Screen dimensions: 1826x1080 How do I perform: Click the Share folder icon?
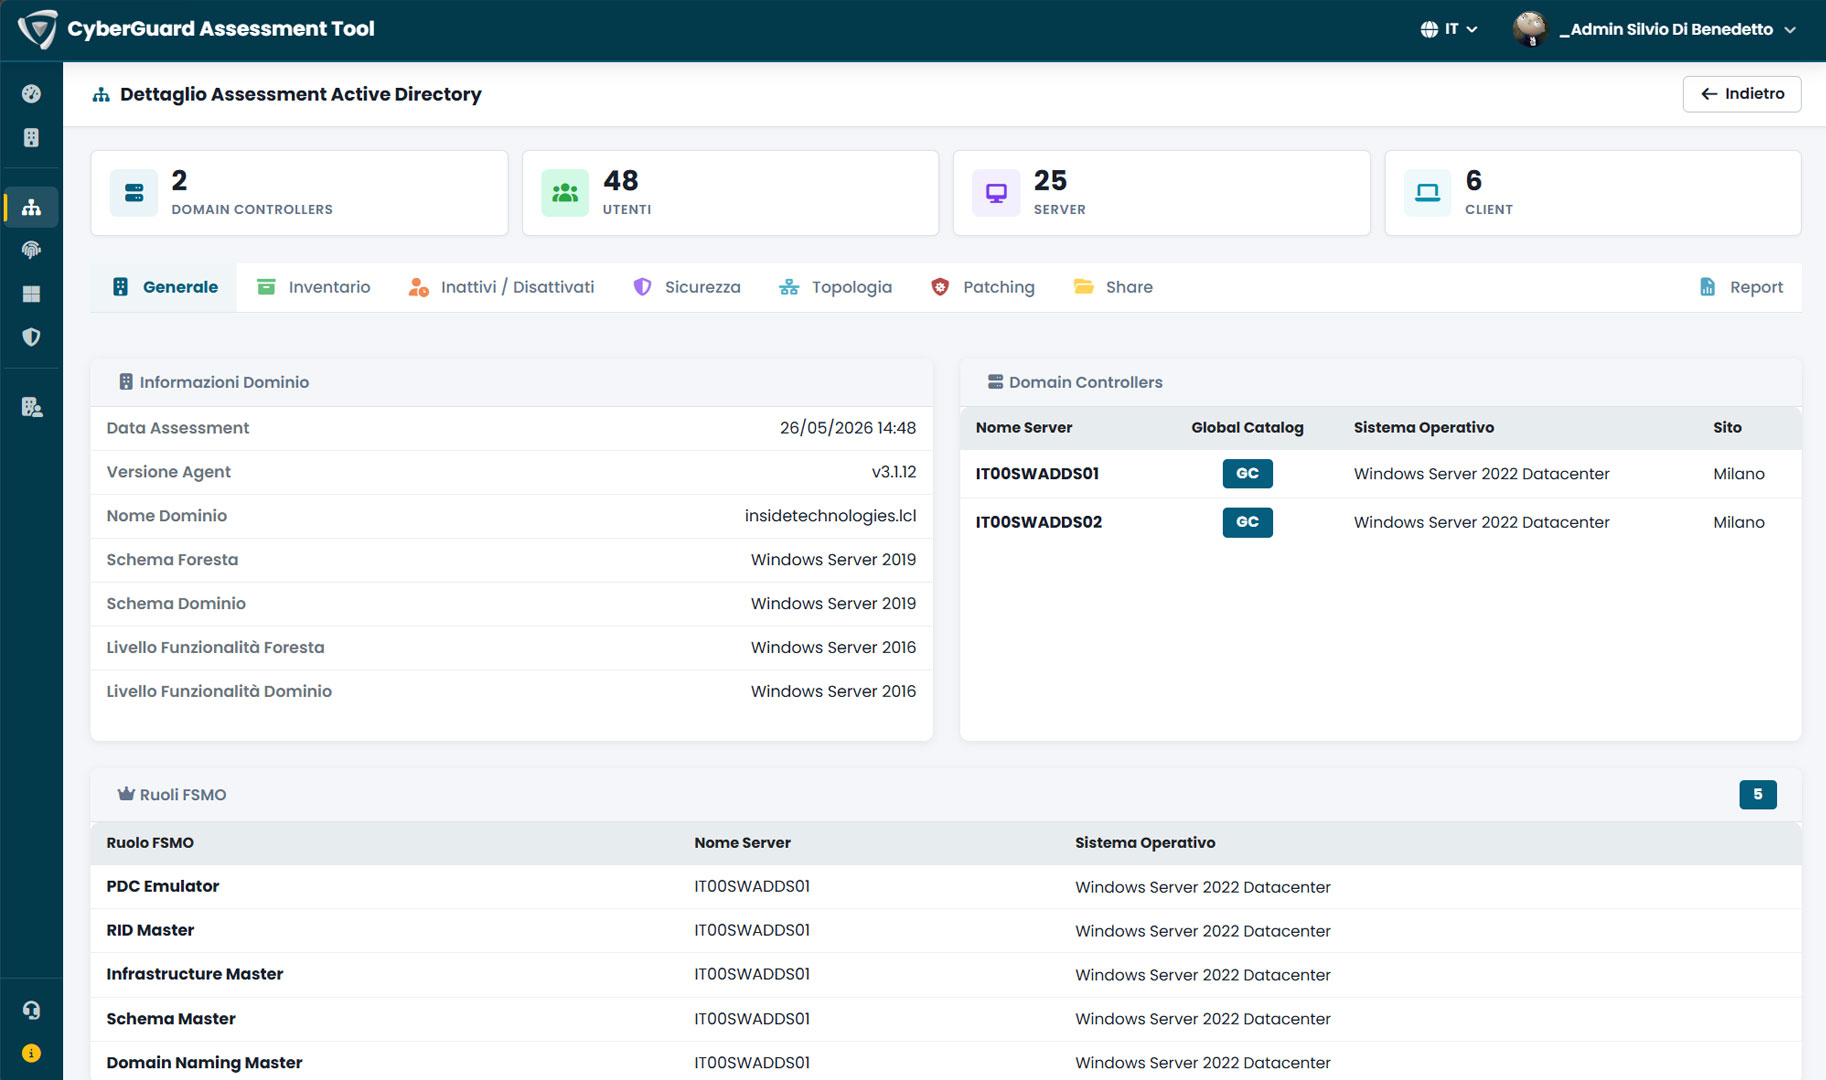[x=1083, y=287]
